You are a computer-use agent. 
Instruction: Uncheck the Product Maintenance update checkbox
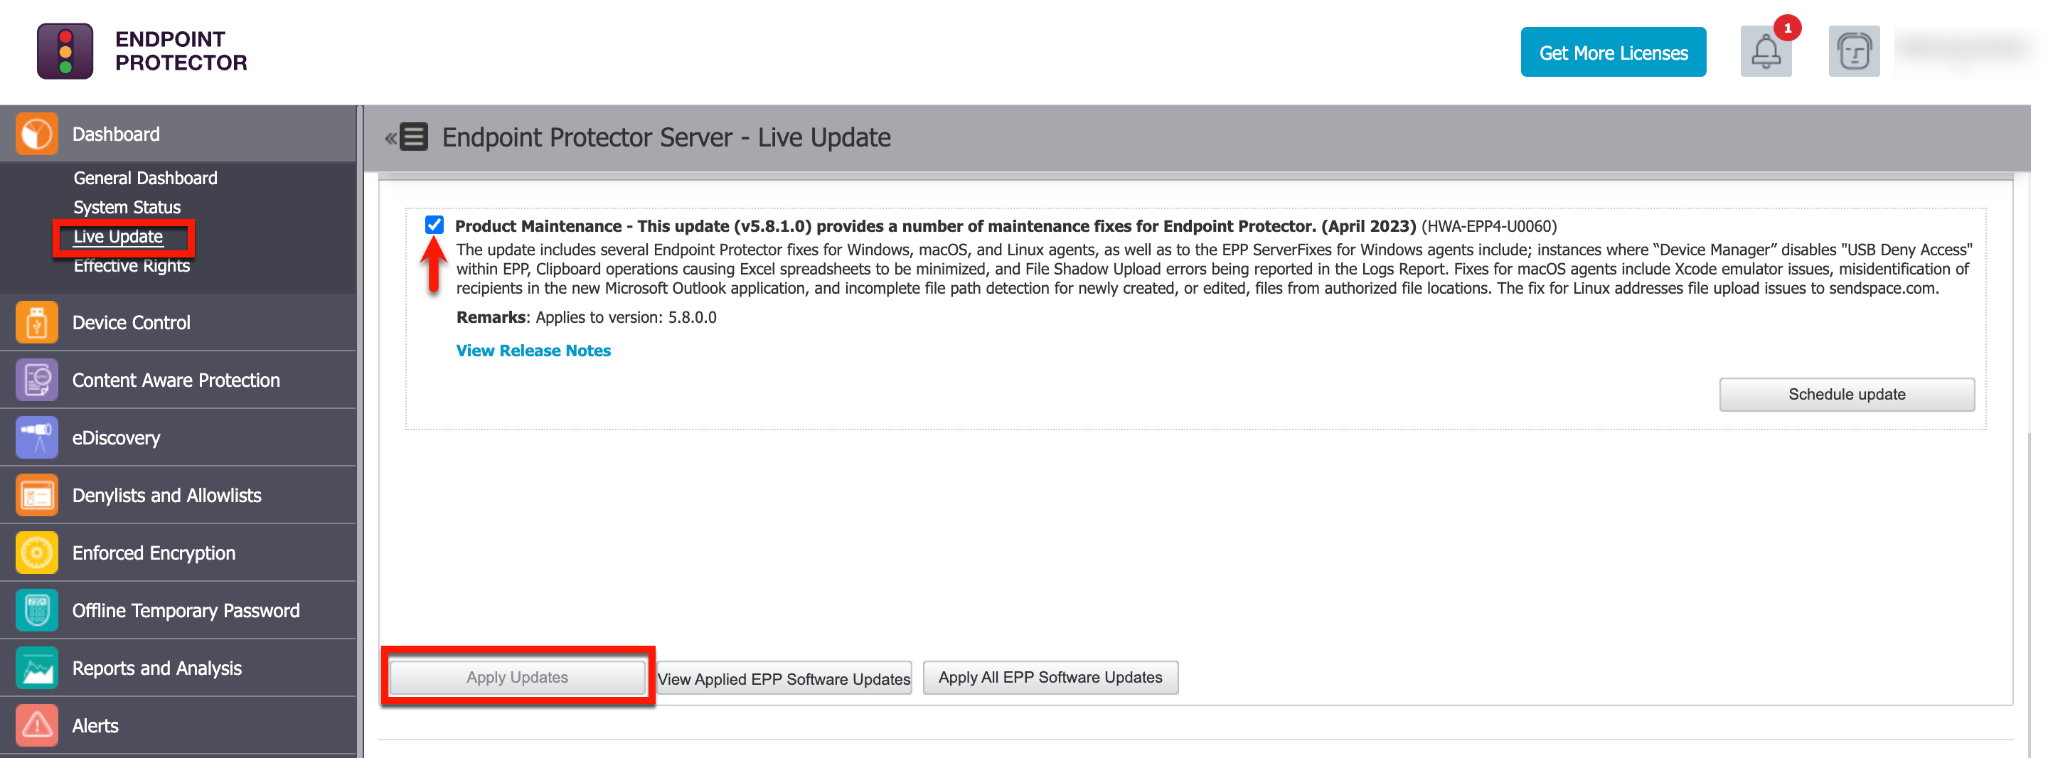tap(434, 225)
